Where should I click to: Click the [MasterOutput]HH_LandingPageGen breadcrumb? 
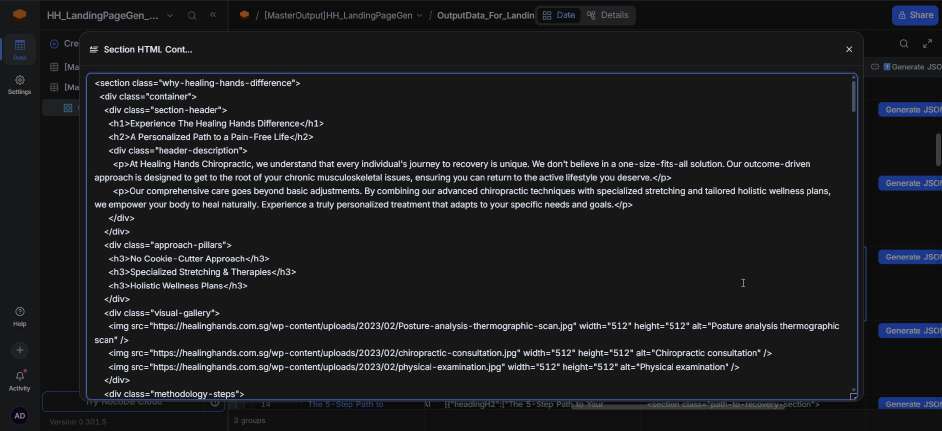pos(338,16)
